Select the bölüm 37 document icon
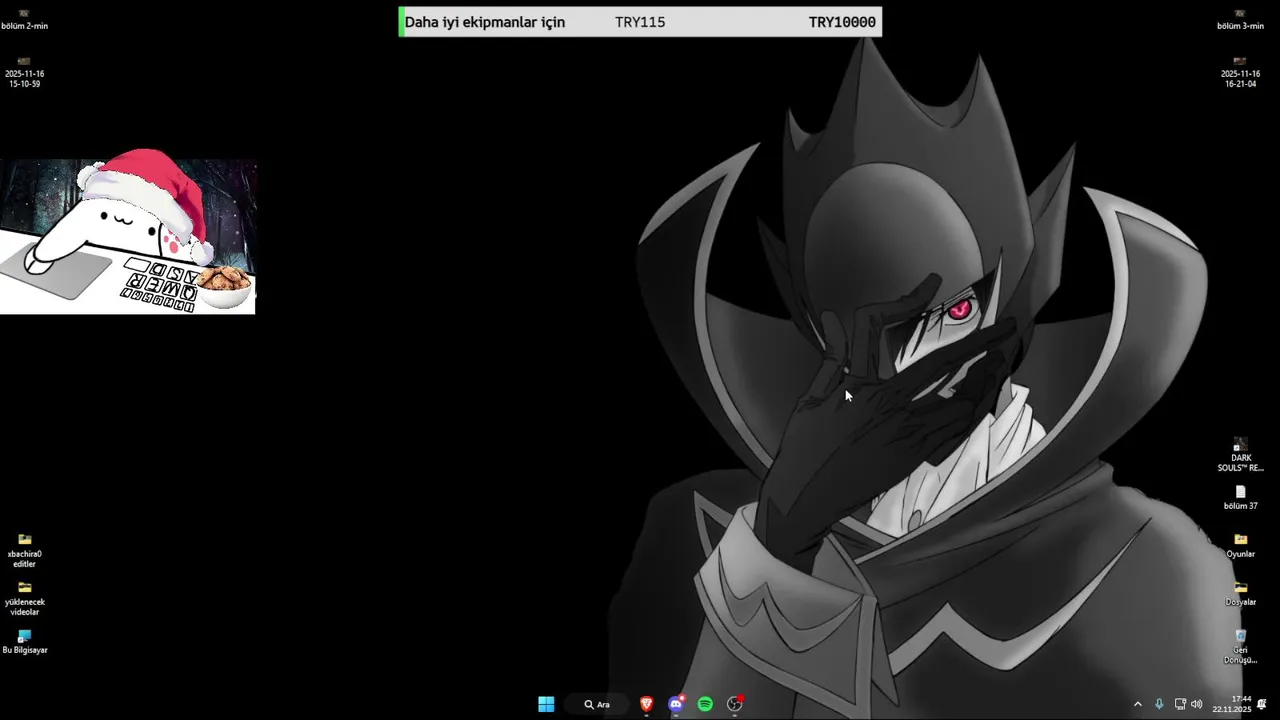This screenshot has width=1280, height=720. coord(1240,498)
